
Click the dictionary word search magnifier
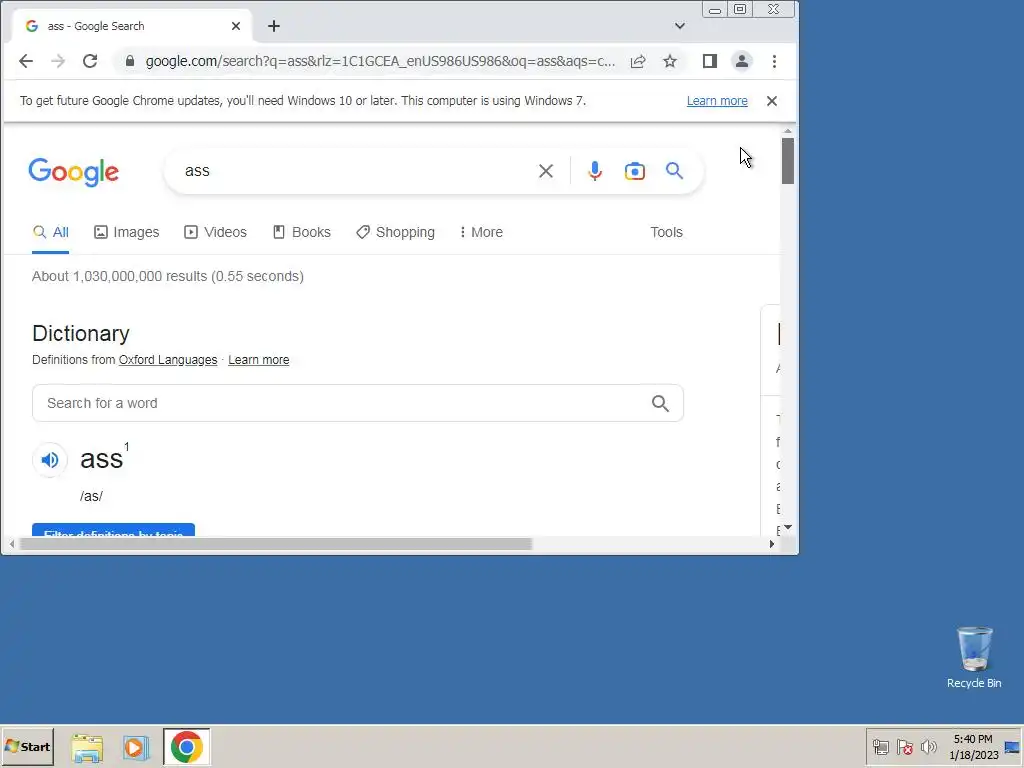pos(660,404)
